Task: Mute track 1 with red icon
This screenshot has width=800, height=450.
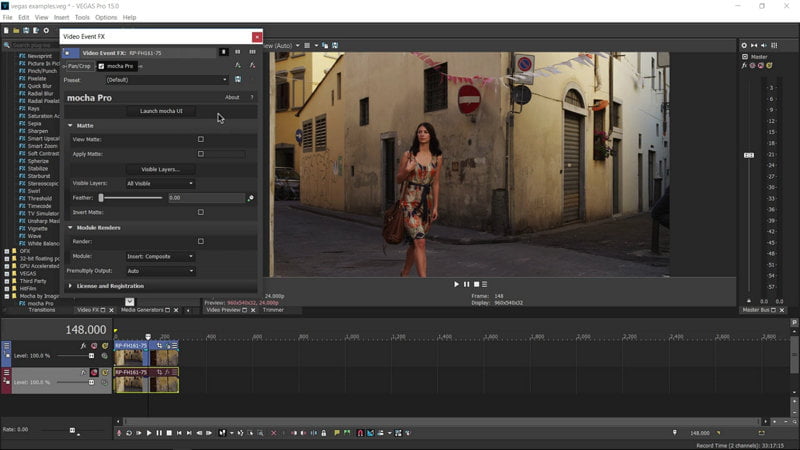Action: coord(94,346)
